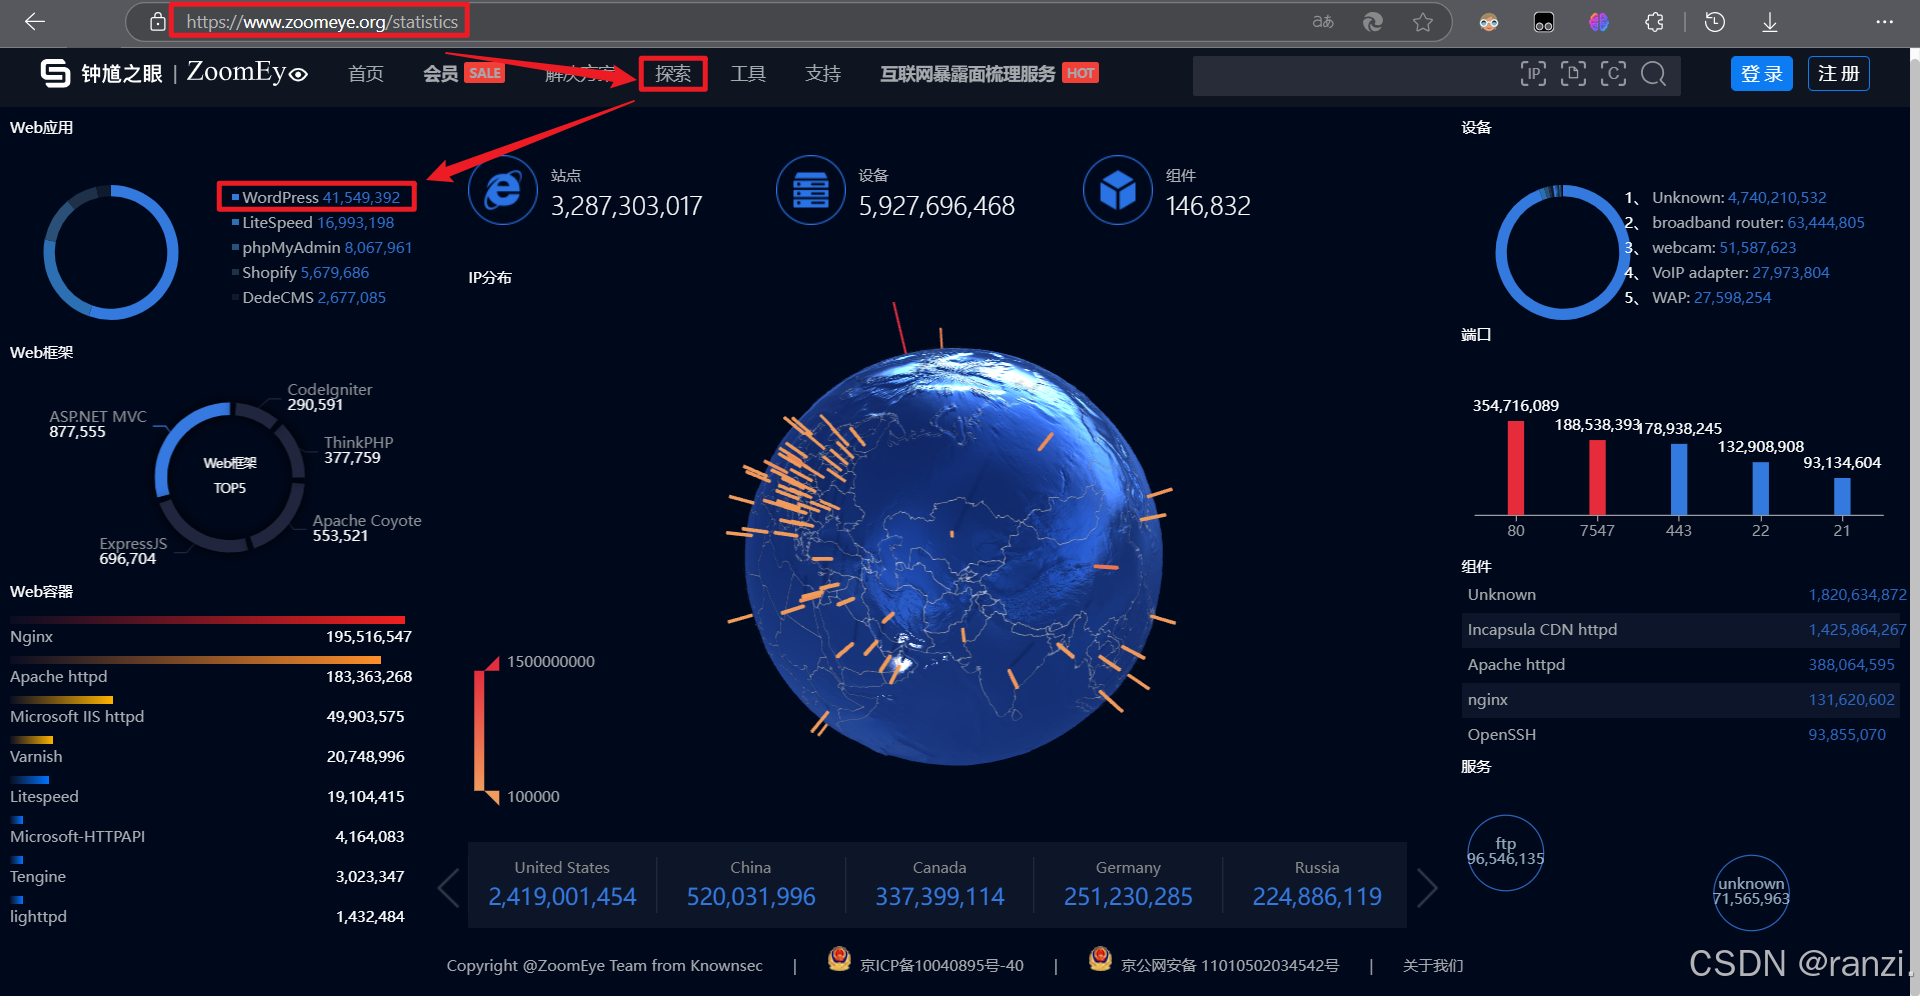The width and height of the screenshot is (1920, 996).
Task: Click the police badge beside 京ICP备
Action: pyautogui.click(x=839, y=959)
